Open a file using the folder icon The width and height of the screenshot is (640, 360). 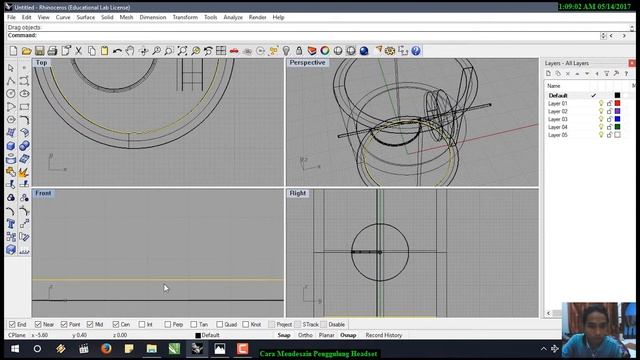(x=26, y=51)
